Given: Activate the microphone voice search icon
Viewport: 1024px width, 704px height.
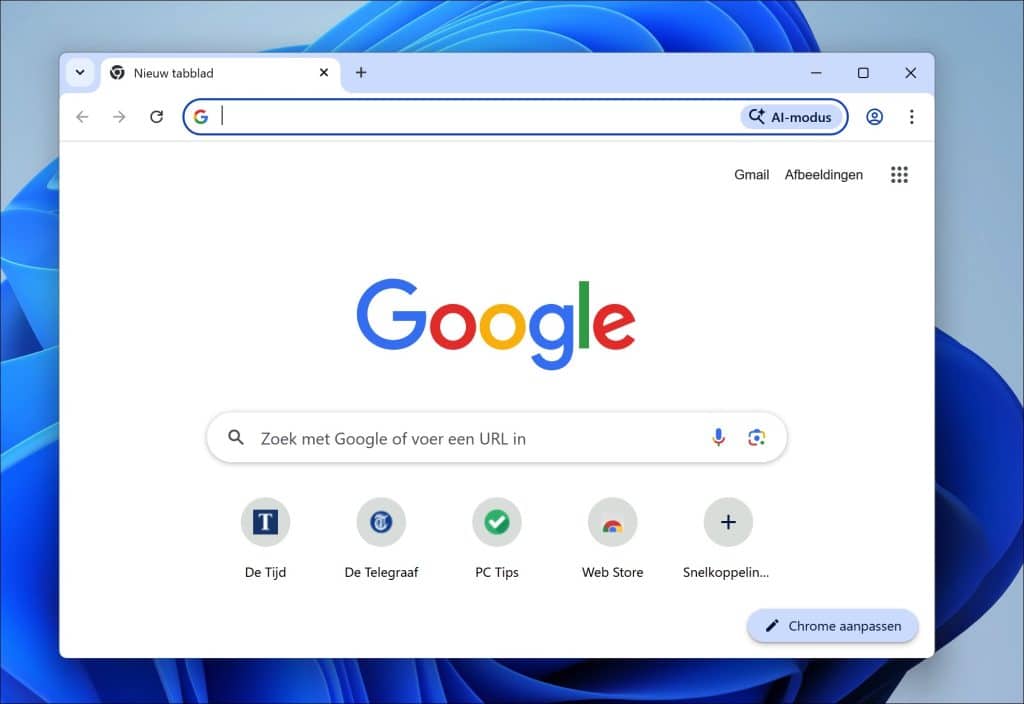Looking at the screenshot, I should (718, 437).
